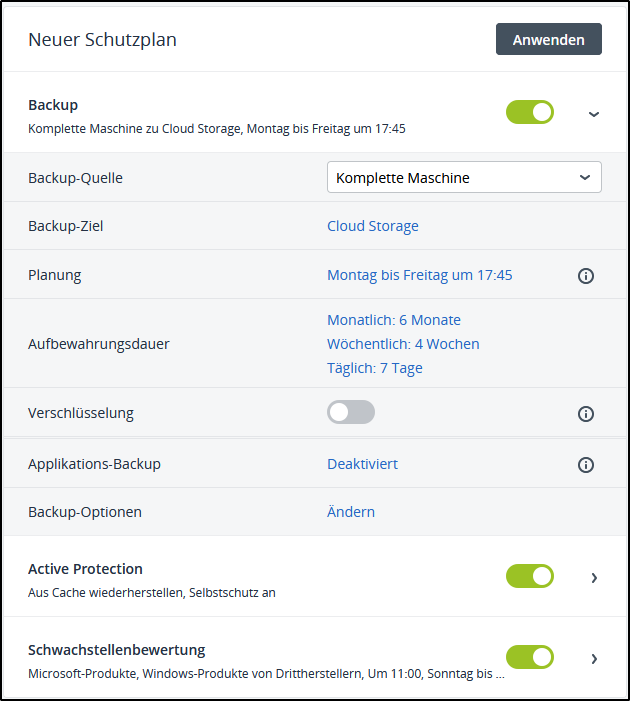Image resolution: width=630 pixels, height=701 pixels.
Task: Expand the Active Protection section arrow
Action: [x=594, y=577]
